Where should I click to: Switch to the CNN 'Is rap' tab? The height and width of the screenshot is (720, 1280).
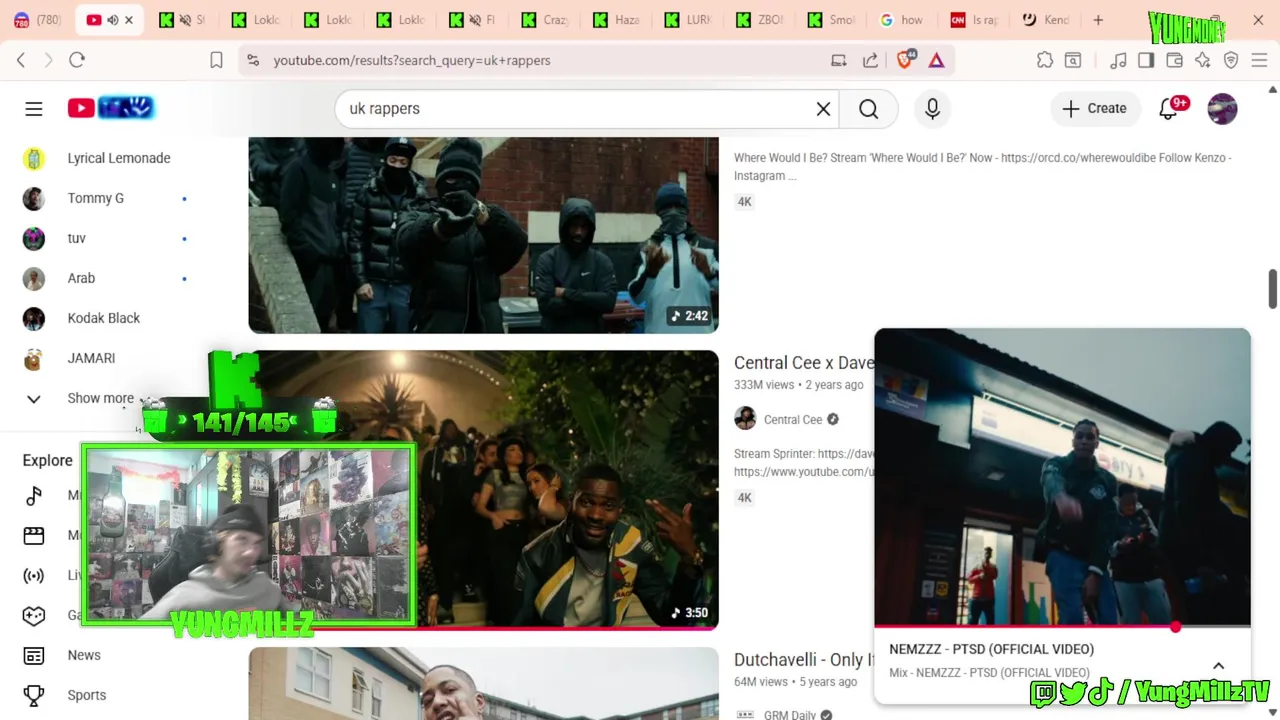[x=975, y=20]
